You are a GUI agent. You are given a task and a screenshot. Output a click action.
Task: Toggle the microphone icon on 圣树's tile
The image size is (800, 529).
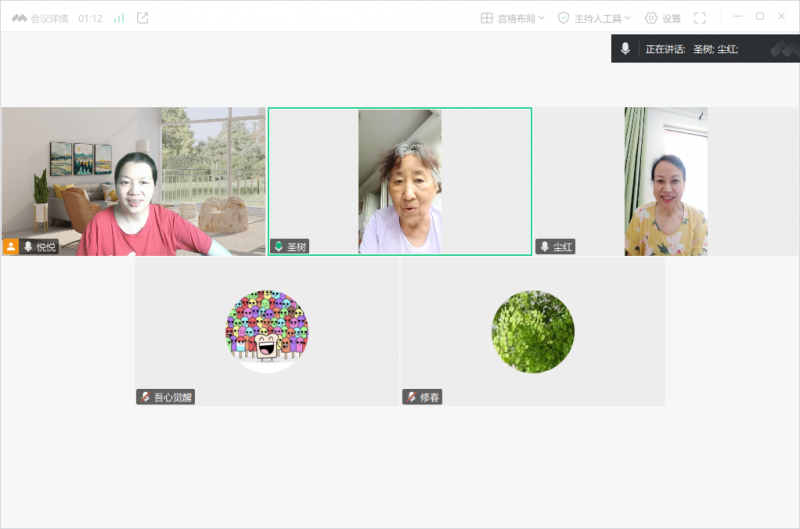[x=278, y=246]
